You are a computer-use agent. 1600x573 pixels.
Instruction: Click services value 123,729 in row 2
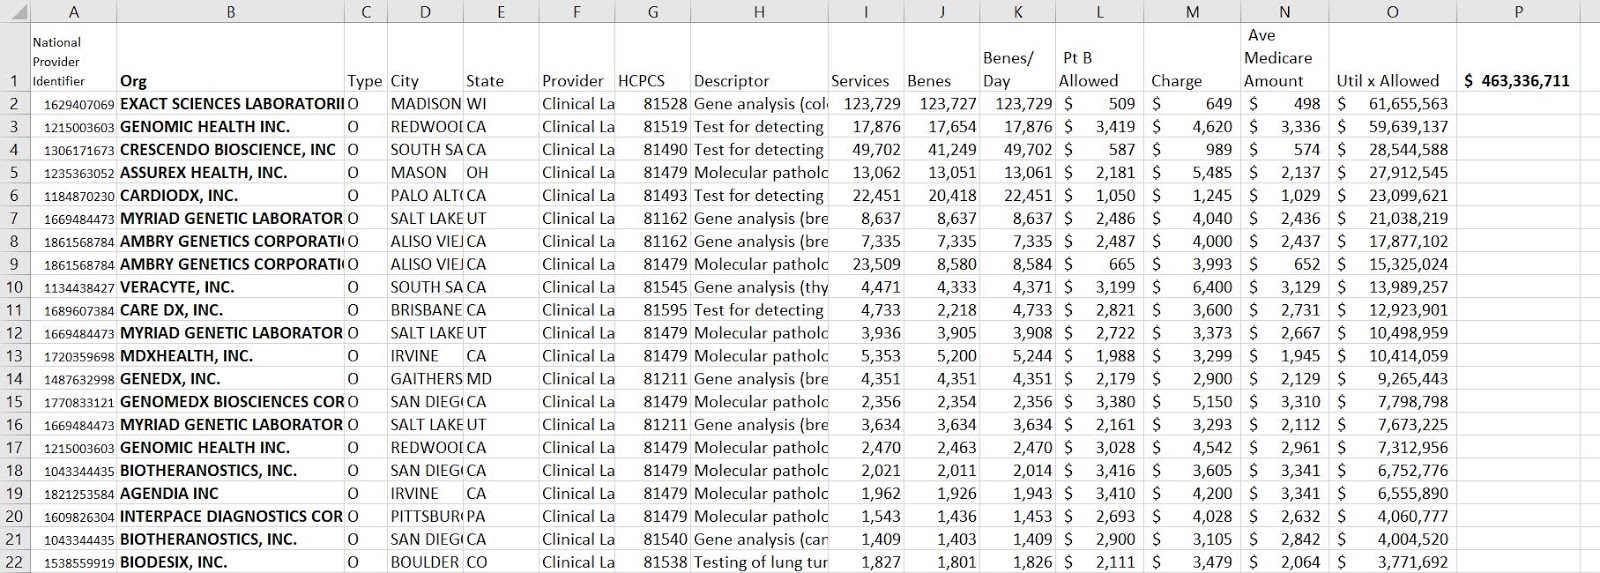tap(866, 104)
